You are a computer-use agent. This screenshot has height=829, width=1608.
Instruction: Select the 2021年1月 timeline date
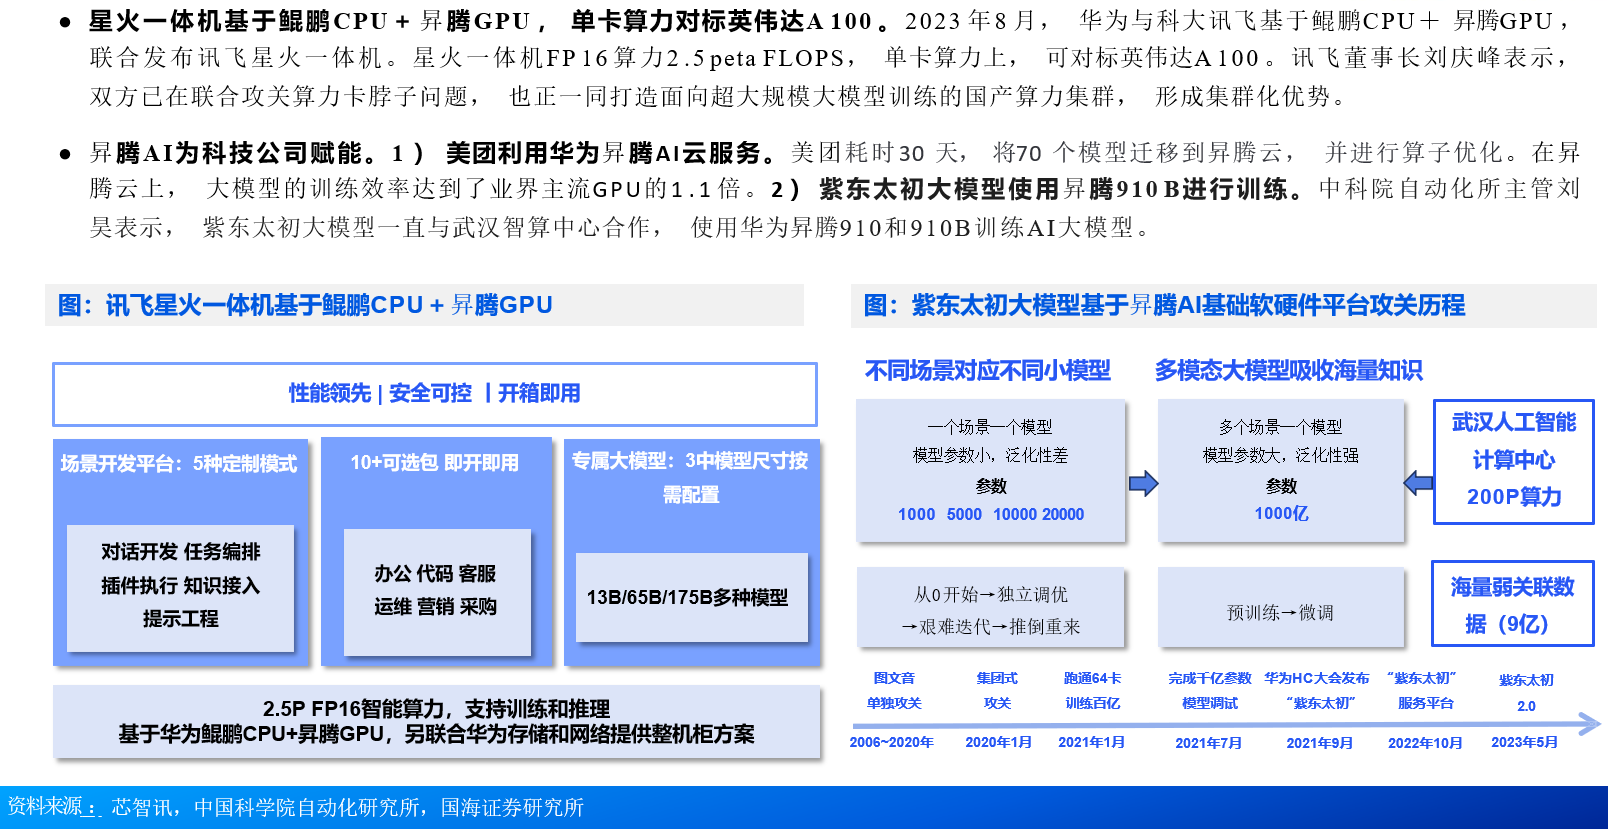pos(1091,742)
